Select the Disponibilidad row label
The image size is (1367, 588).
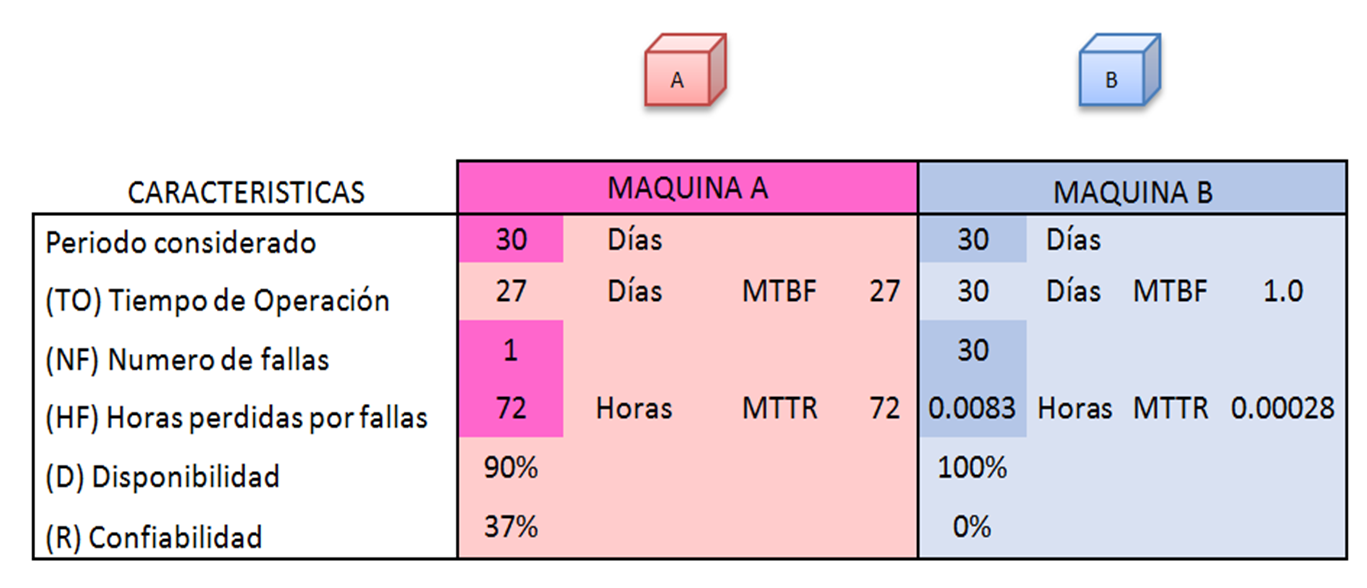[x=162, y=477]
